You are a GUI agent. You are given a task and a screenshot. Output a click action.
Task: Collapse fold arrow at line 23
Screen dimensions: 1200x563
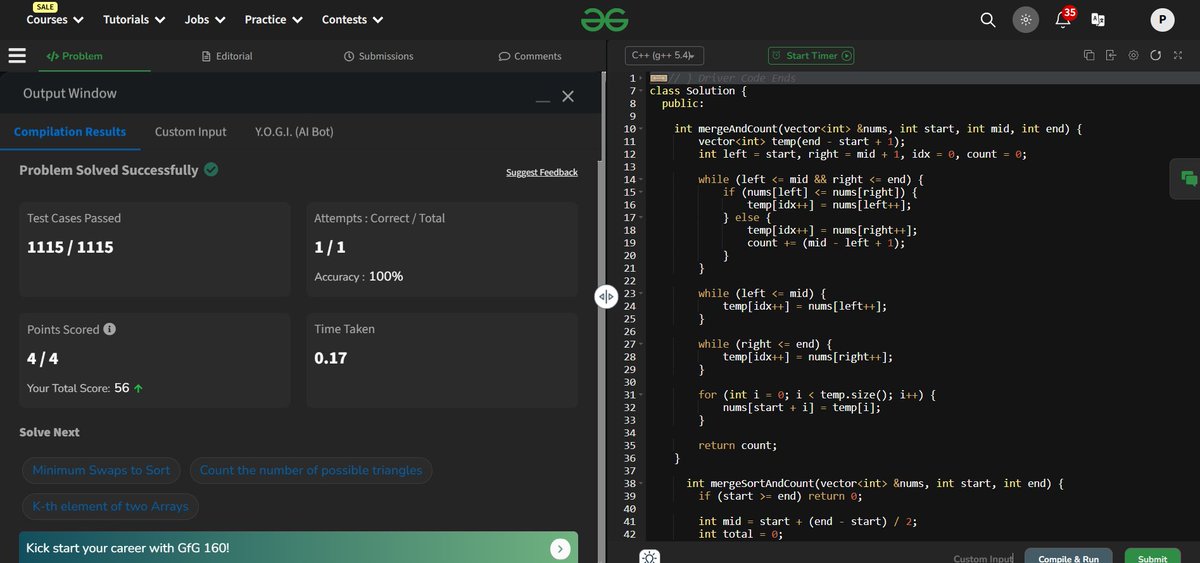tap(641, 294)
